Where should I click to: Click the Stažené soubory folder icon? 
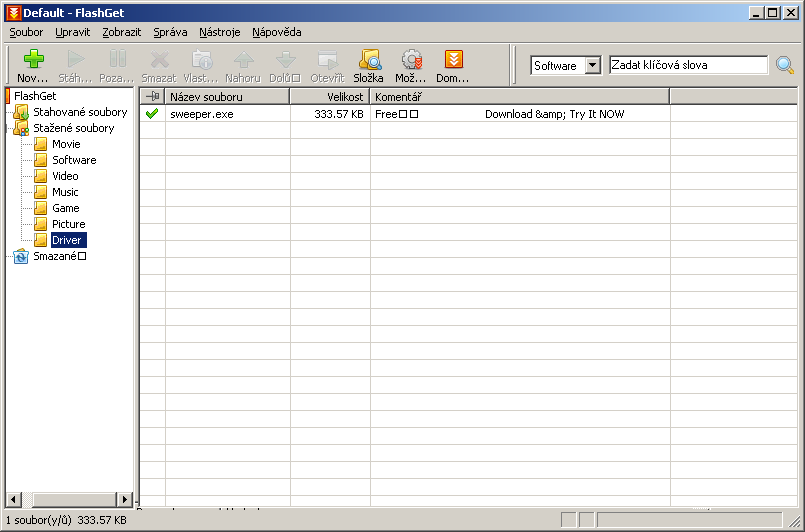(21, 128)
